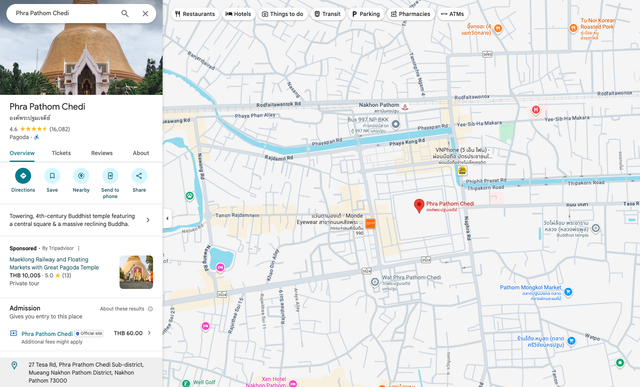Viewport: 640px width, 387px height.
Task: Open Tu-Noi Korean Roasted Pork marker
Action: point(573,28)
